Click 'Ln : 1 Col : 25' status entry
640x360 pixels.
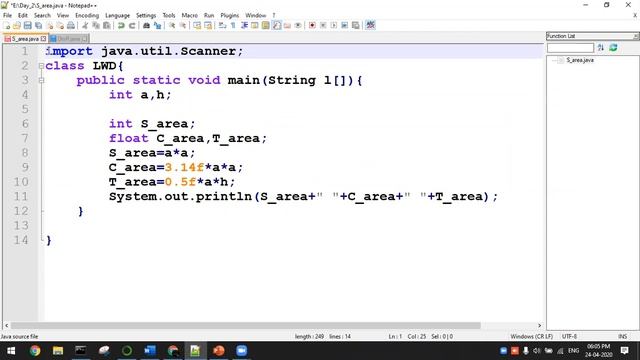[407, 336]
